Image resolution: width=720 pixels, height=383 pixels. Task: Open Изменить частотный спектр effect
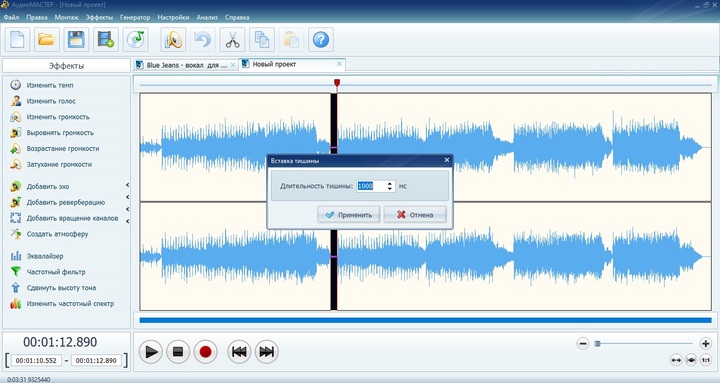(x=62, y=304)
